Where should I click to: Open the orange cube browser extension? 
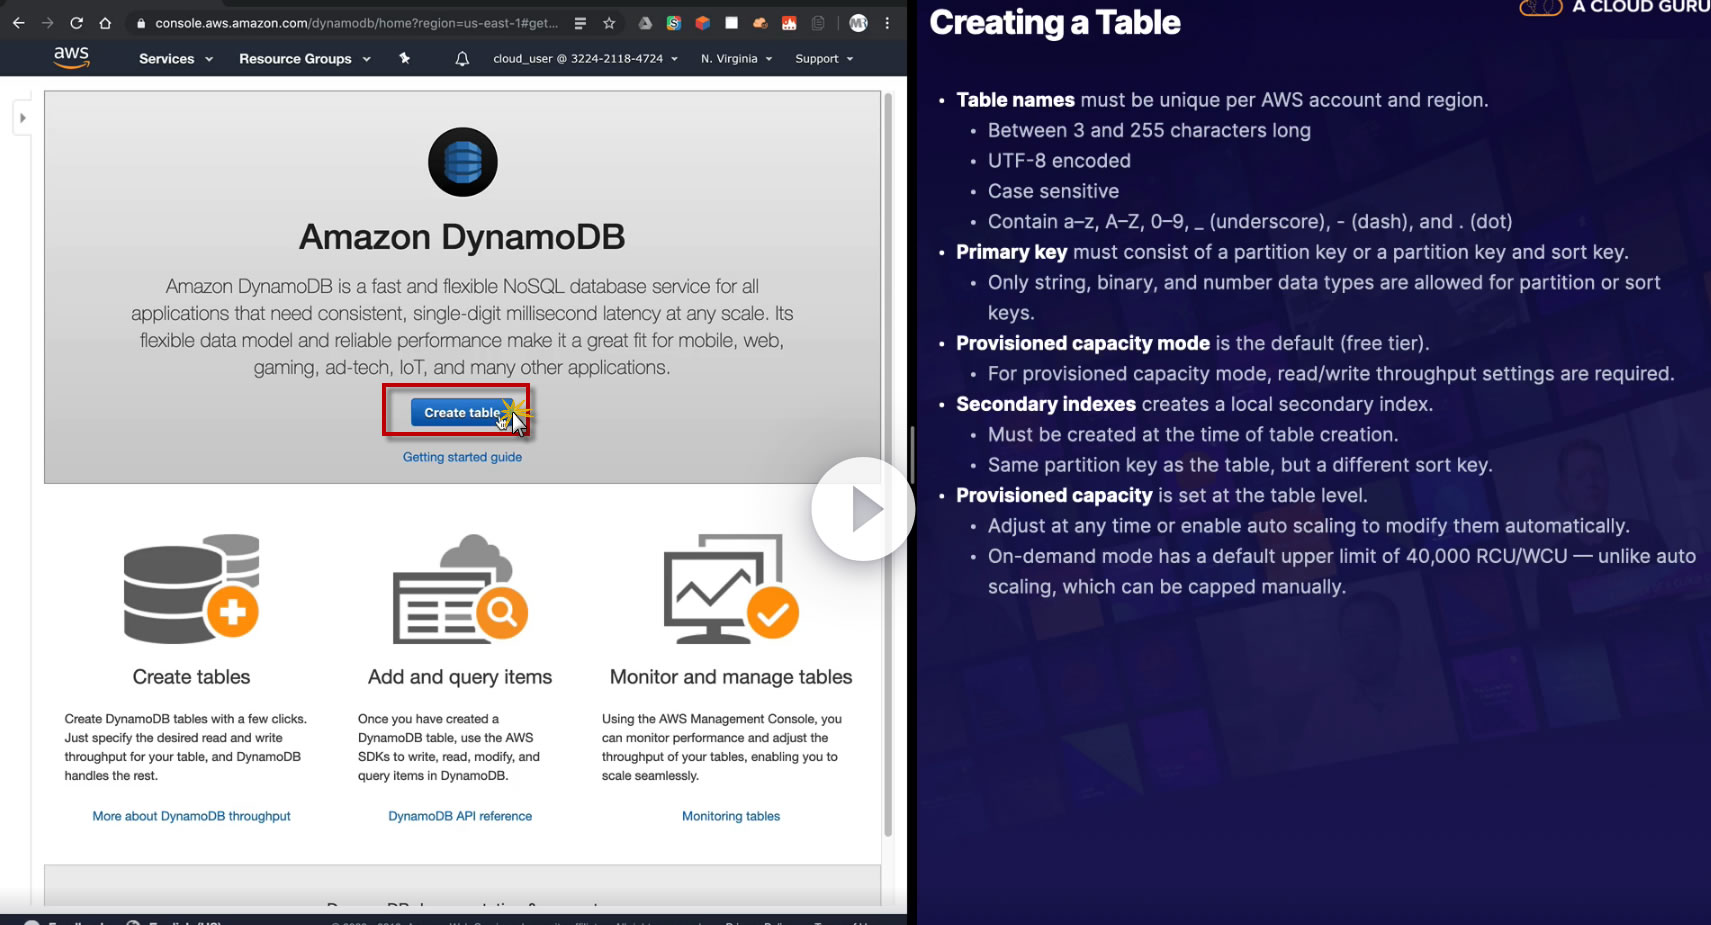point(703,23)
